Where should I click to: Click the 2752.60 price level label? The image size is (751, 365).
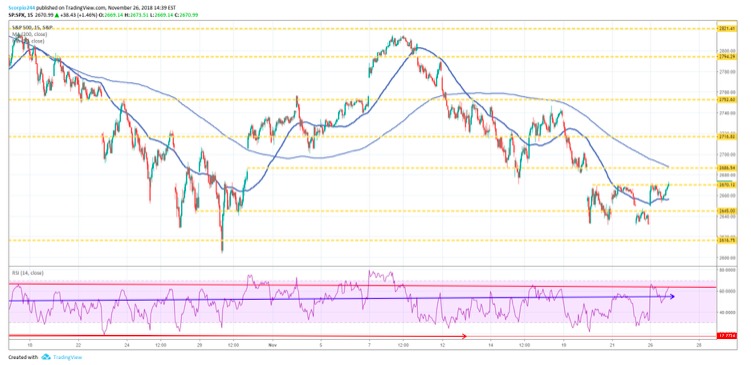point(727,100)
